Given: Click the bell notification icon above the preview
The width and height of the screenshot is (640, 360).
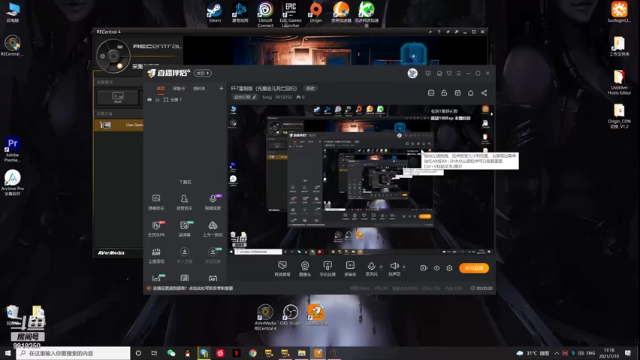Looking at the screenshot, I should [x=471, y=93].
